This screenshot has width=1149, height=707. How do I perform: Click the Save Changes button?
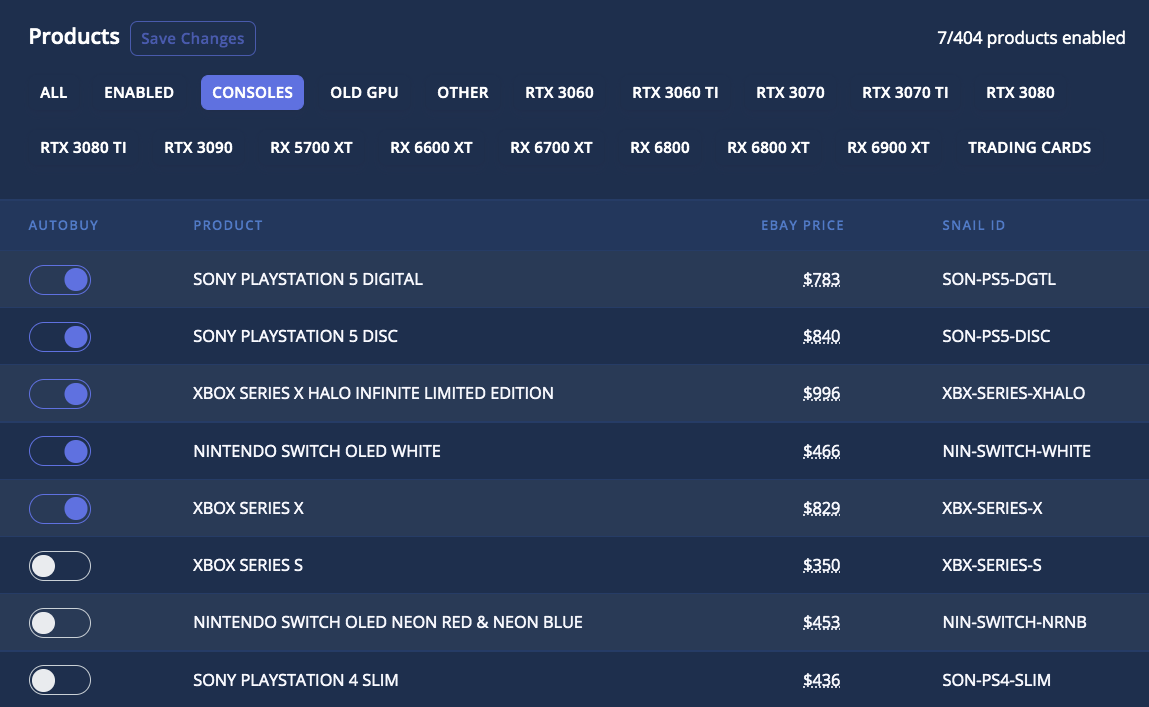click(x=193, y=39)
